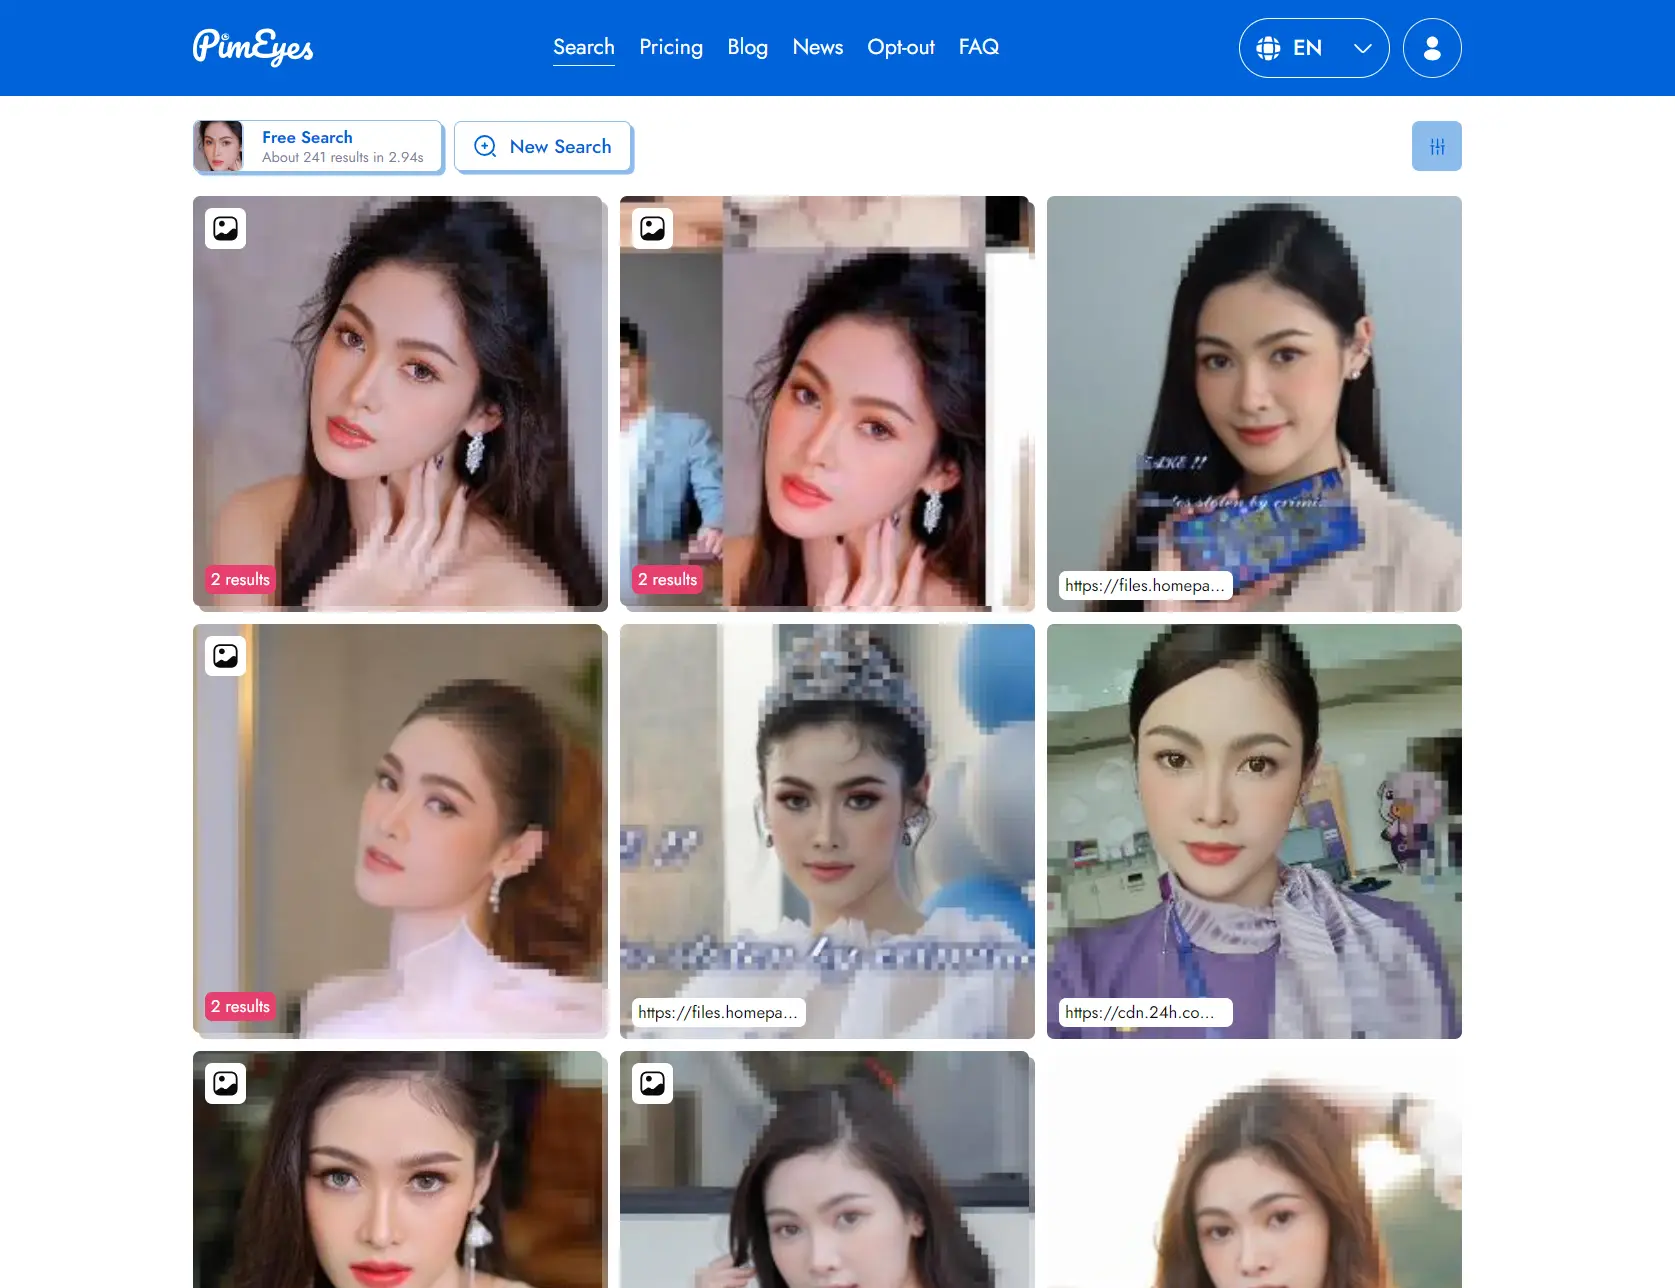This screenshot has height=1288, width=1675.
Task: Open the FAQ page
Action: click(978, 47)
